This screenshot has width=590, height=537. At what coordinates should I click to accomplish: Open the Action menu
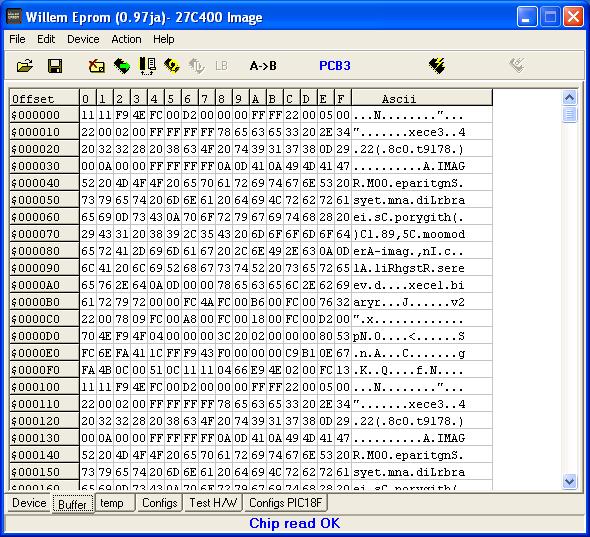point(126,39)
